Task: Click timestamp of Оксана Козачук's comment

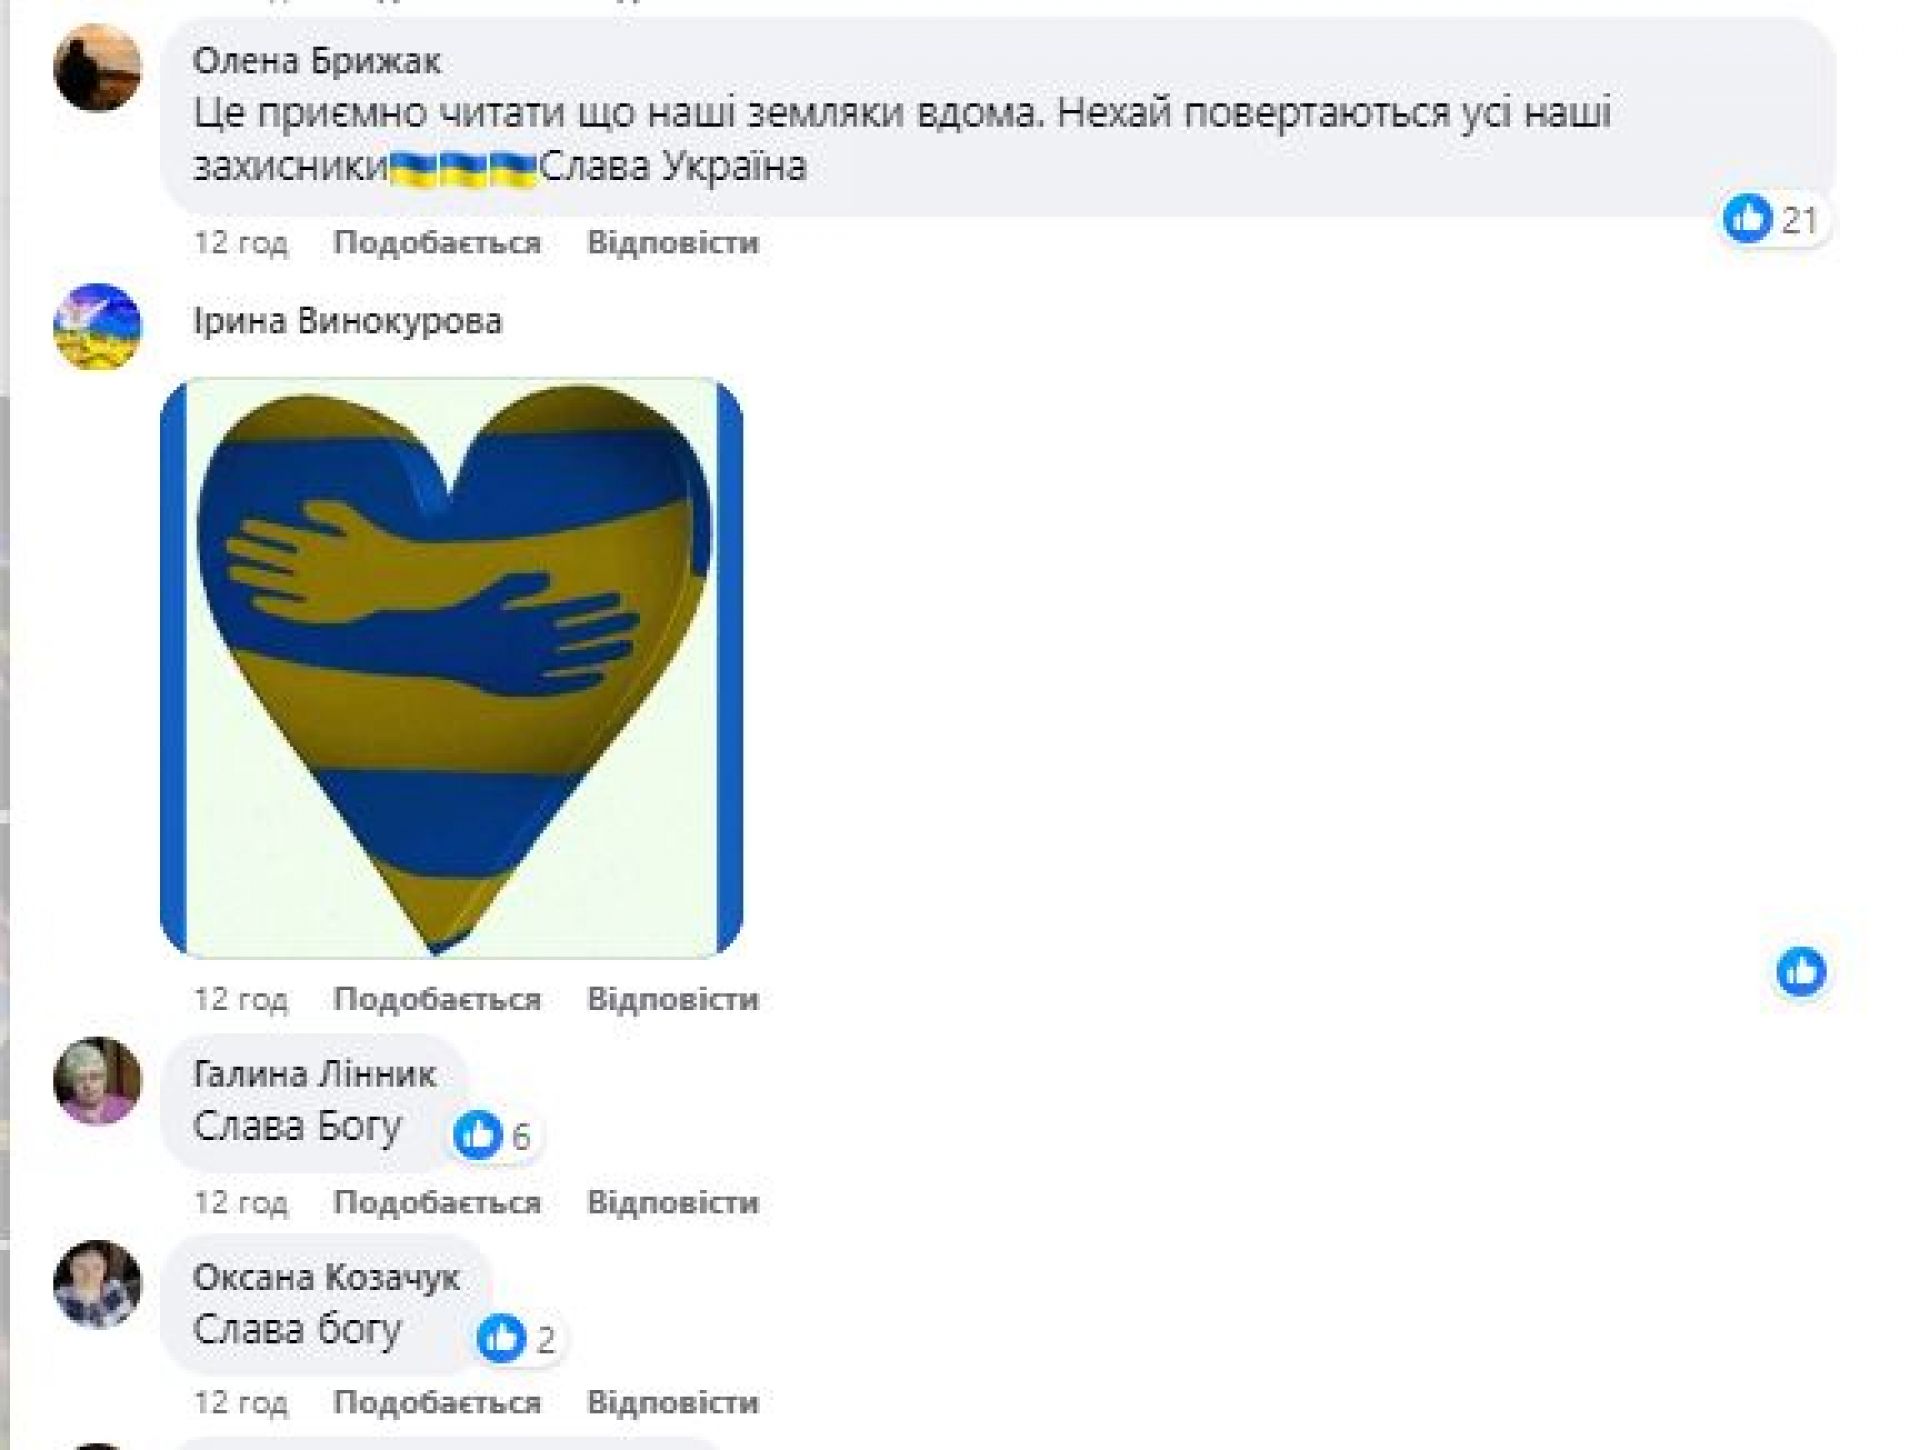Action: 241,1403
